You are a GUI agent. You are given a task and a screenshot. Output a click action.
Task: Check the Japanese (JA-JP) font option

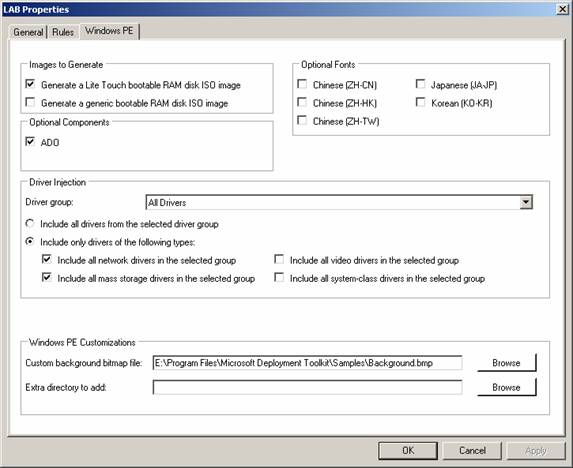421,84
